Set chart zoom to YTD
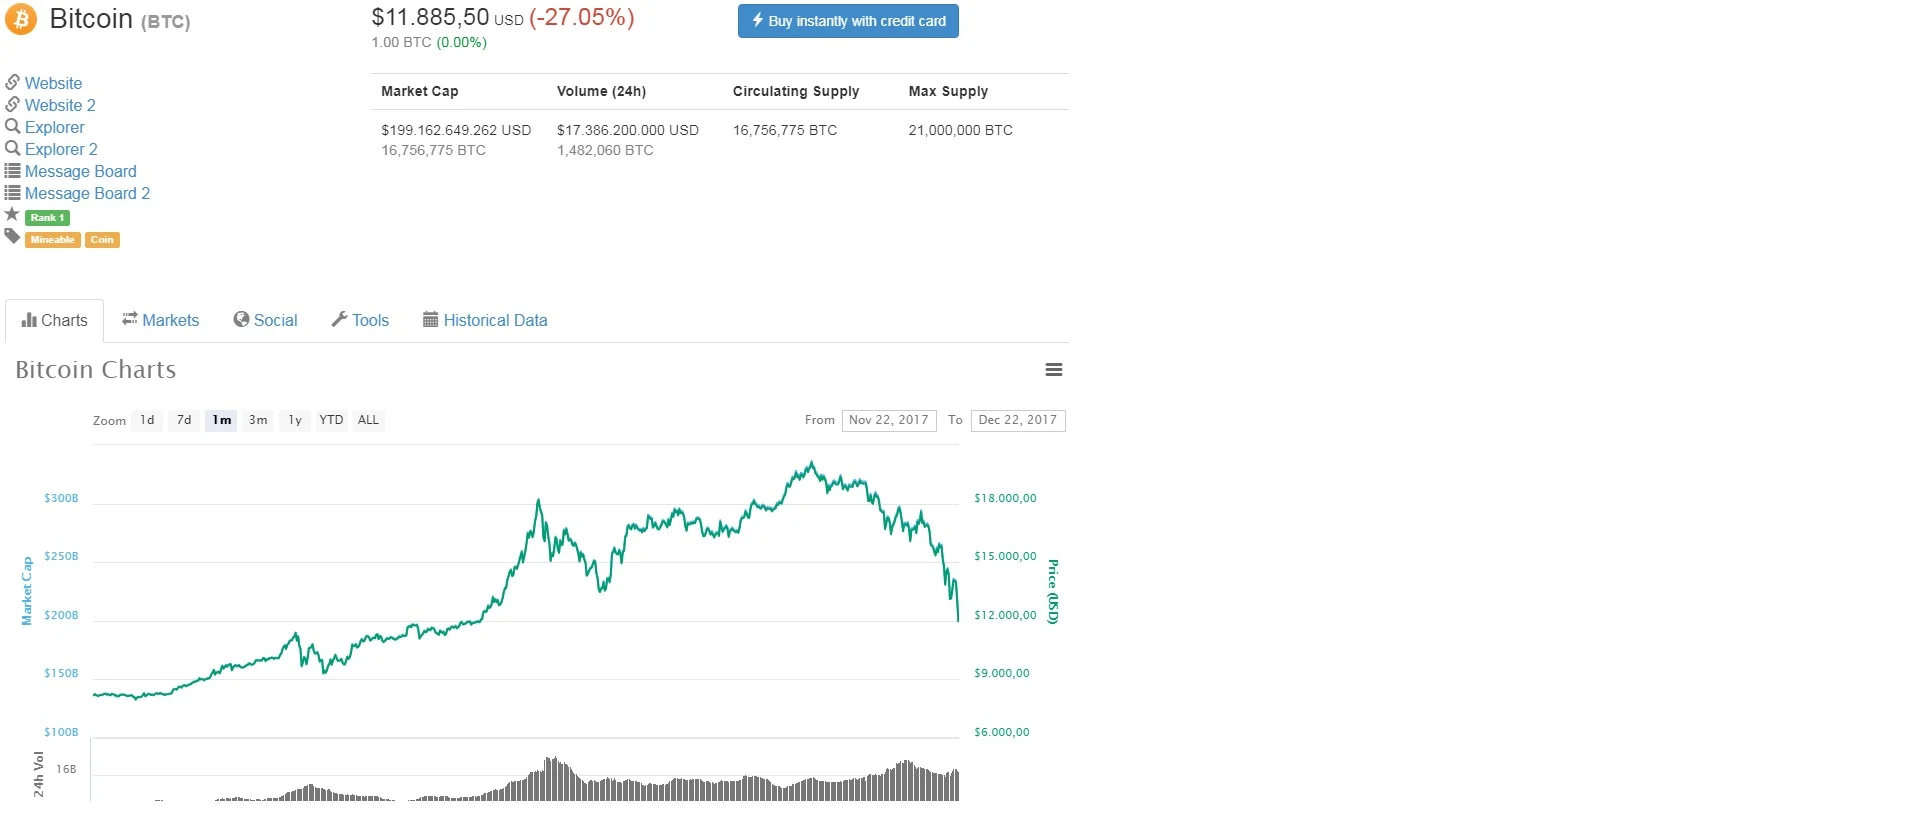This screenshot has height=833, width=1906. click(x=331, y=420)
